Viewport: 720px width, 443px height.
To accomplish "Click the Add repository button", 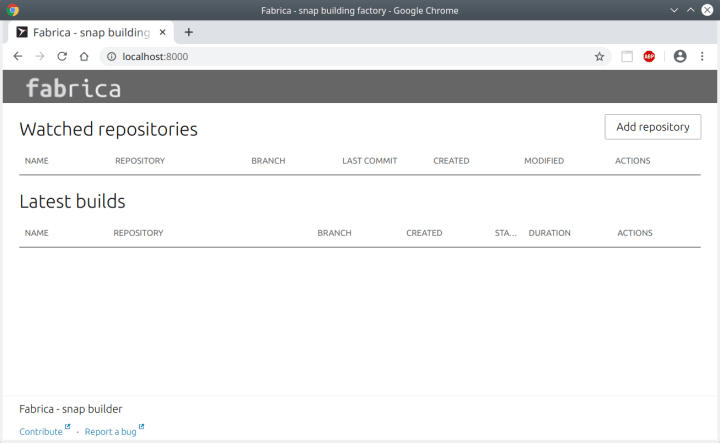I will coord(652,127).
